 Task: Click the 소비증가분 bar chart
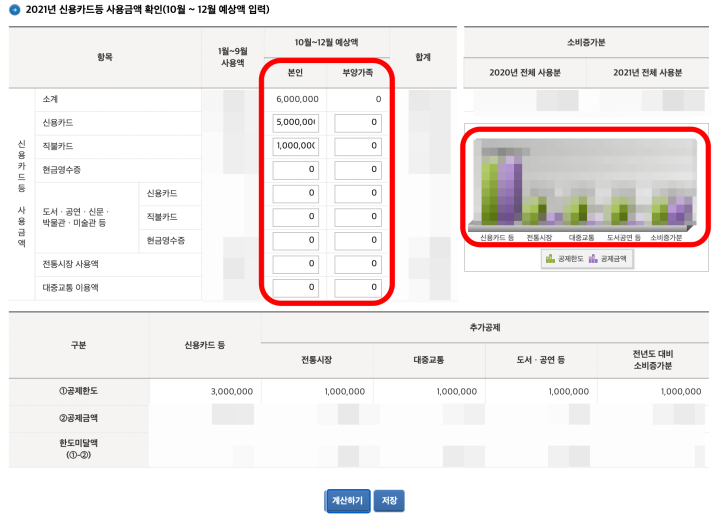tap(584, 186)
